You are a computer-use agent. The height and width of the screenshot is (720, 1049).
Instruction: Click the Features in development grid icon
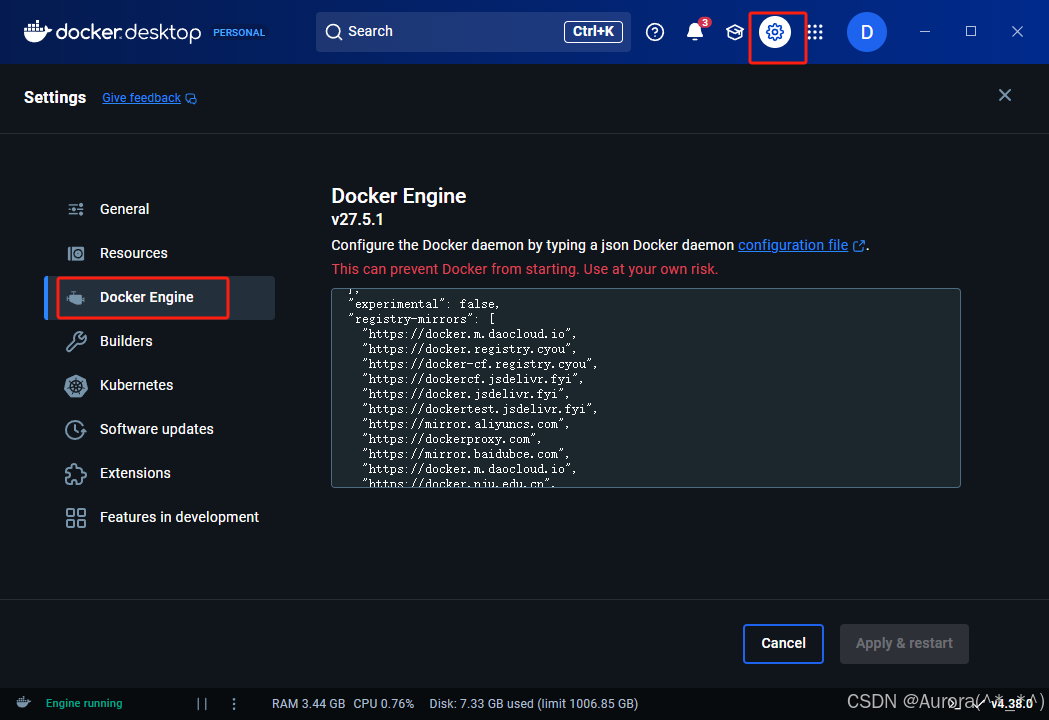[76, 517]
